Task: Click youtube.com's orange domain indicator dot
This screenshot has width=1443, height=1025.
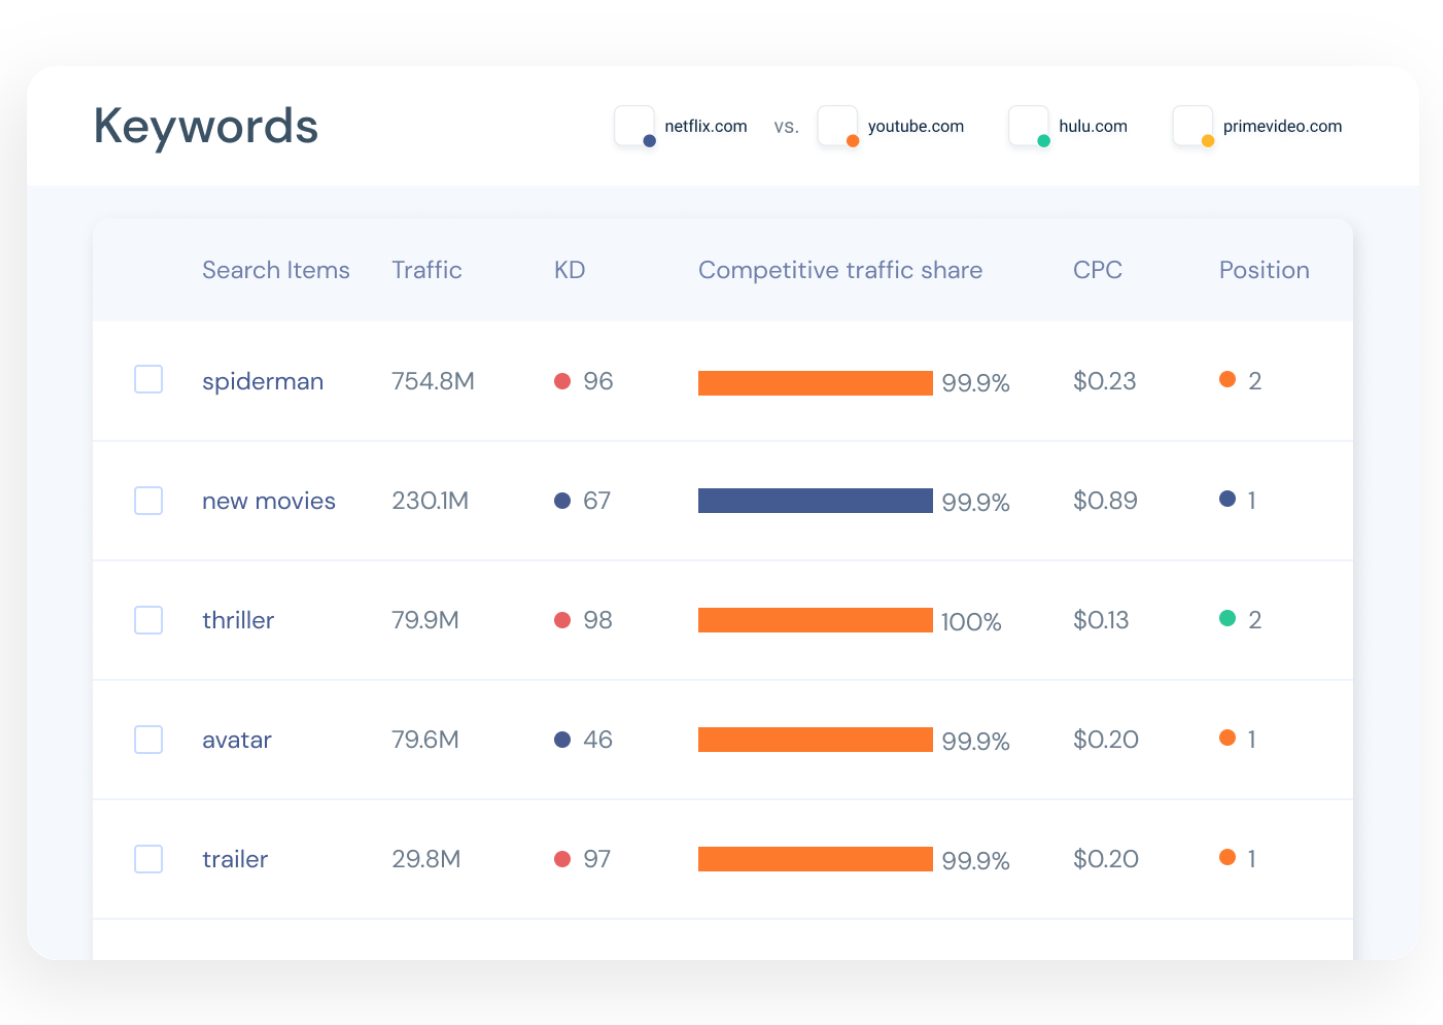Action: click(853, 140)
